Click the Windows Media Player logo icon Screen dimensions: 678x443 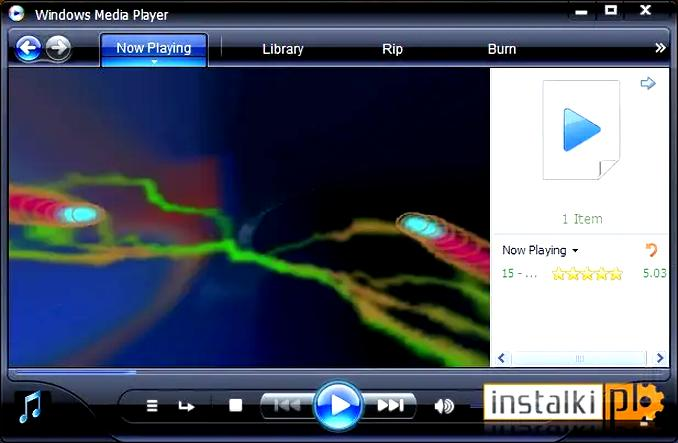click(16, 13)
